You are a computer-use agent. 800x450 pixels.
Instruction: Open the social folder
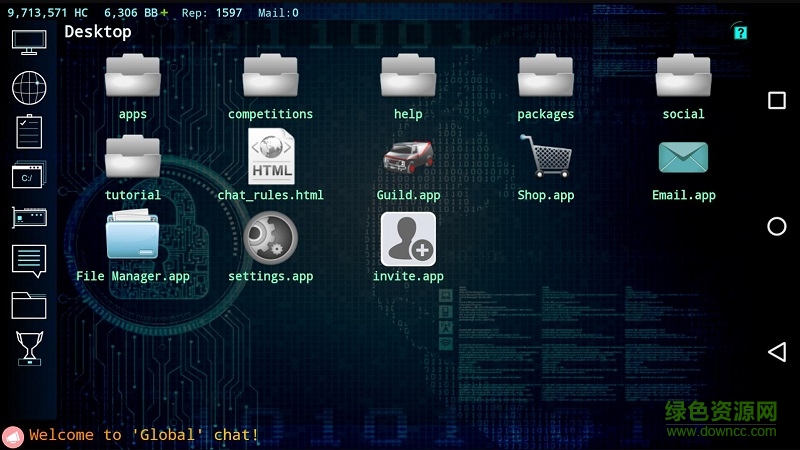(x=683, y=77)
